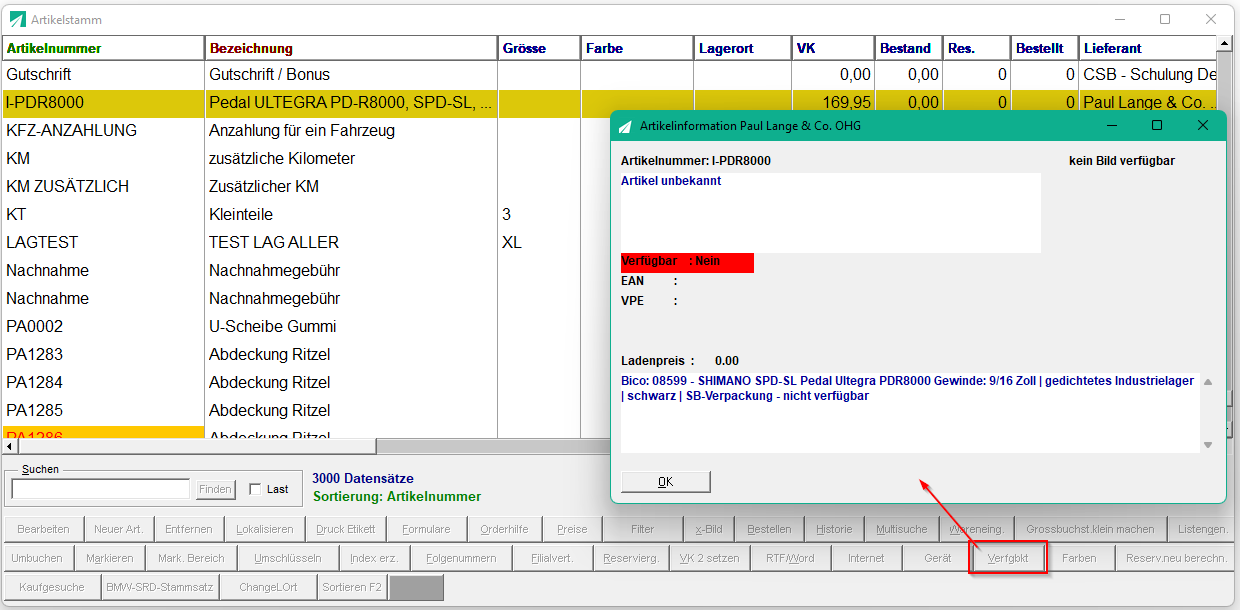Click the Verfgbkt availability button
The width and height of the screenshot is (1240, 610).
(1008, 558)
